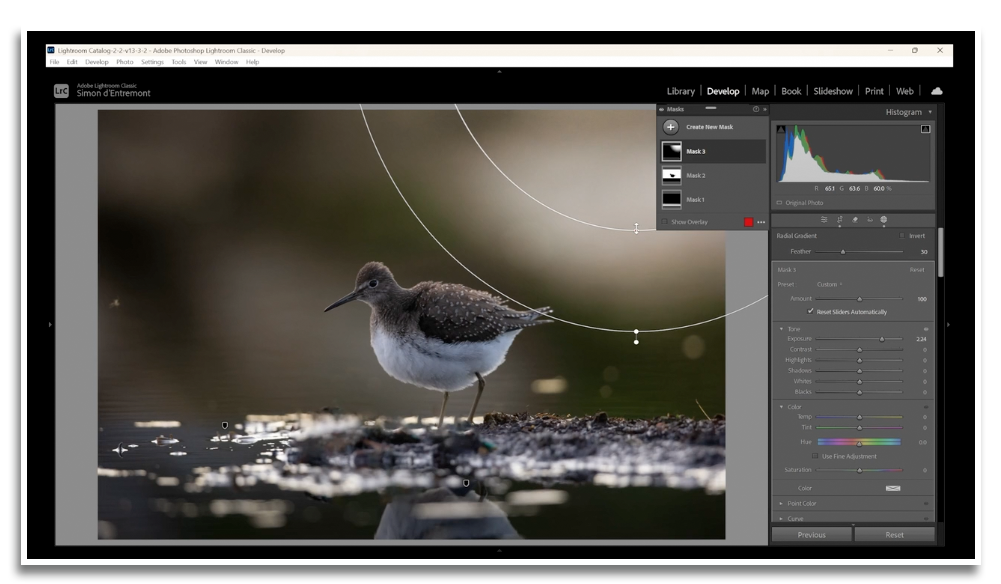Select the Red Eye correction tool icon
Viewport: 1001px width, 584px height.
869,220
